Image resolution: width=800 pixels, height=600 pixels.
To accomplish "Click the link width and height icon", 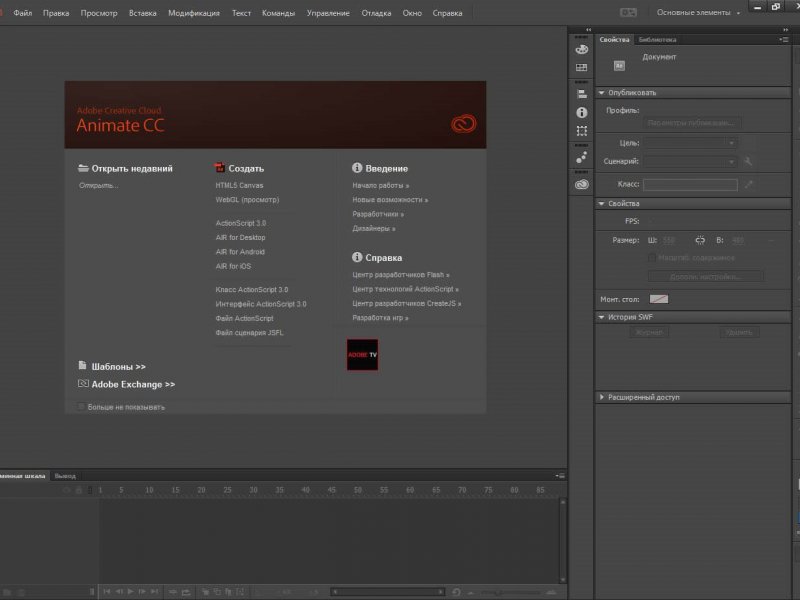I will pos(700,240).
